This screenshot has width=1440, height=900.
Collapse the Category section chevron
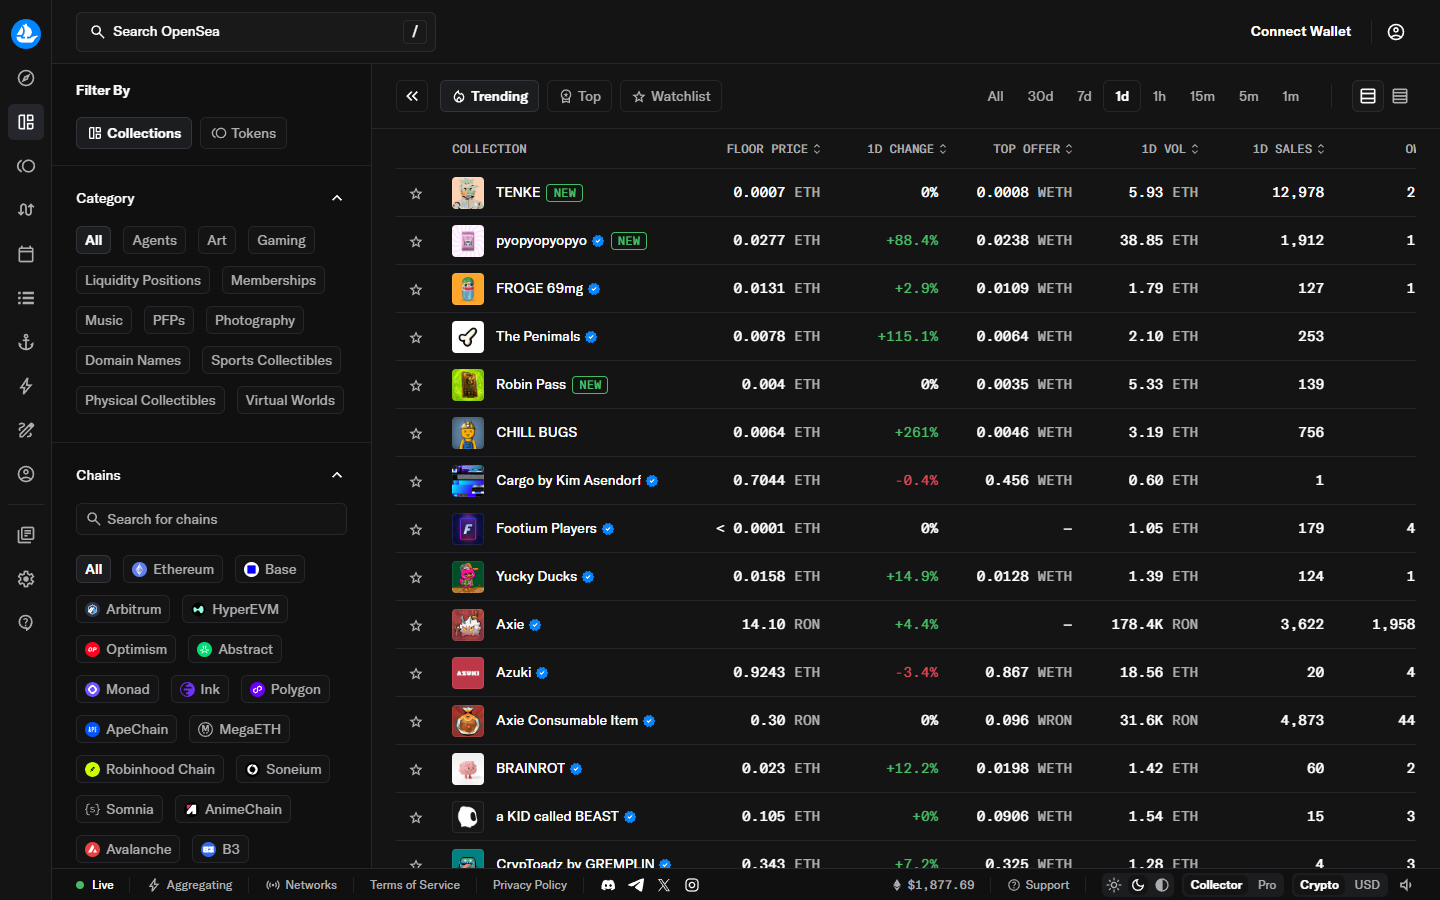pos(337,198)
